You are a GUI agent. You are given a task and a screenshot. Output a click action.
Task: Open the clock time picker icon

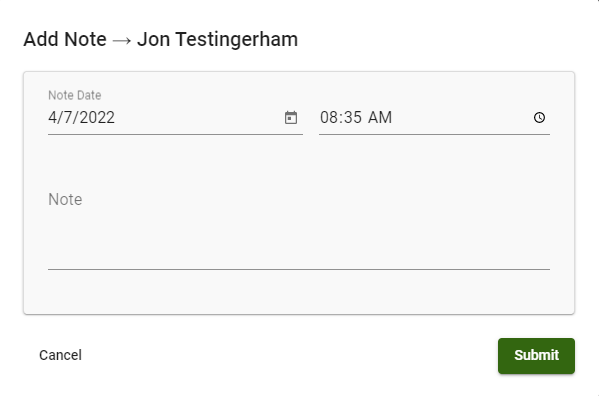(x=539, y=118)
